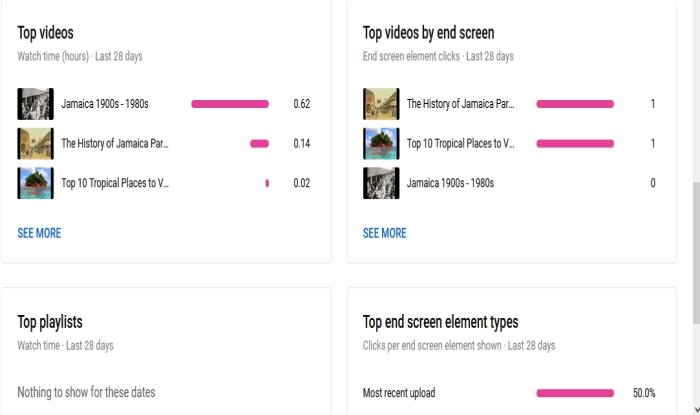Open 'The History of Jamaica Par...' in end screen list

point(460,104)
